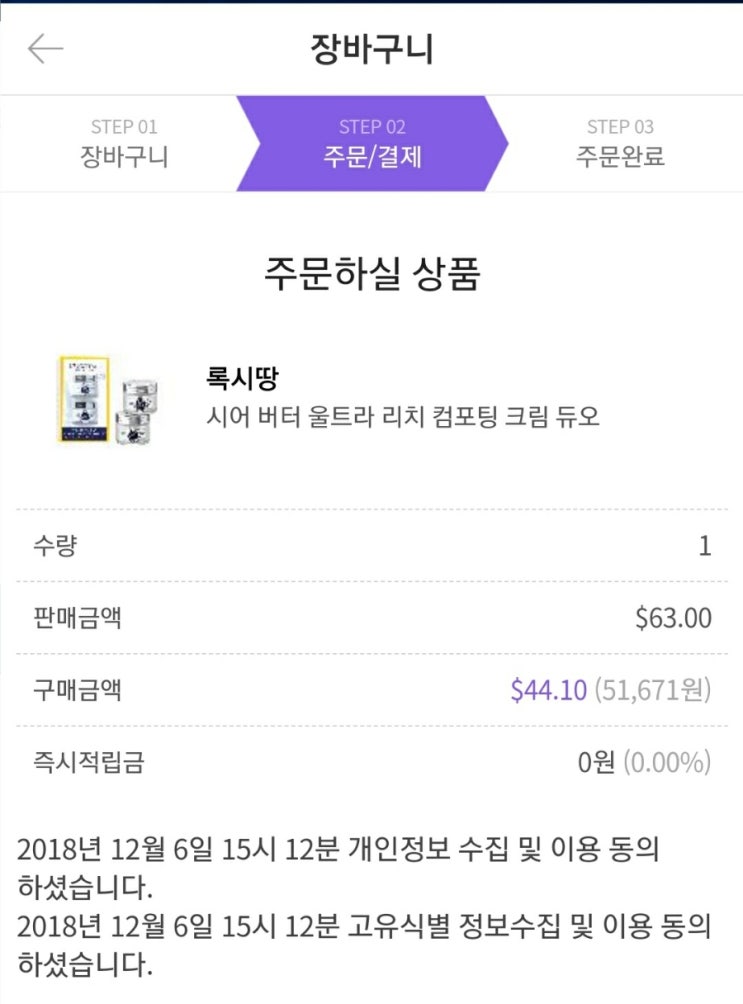Screen dimensions: 743x1004
Task: Click the 장바구니 page title
Action: coord(371,49)
